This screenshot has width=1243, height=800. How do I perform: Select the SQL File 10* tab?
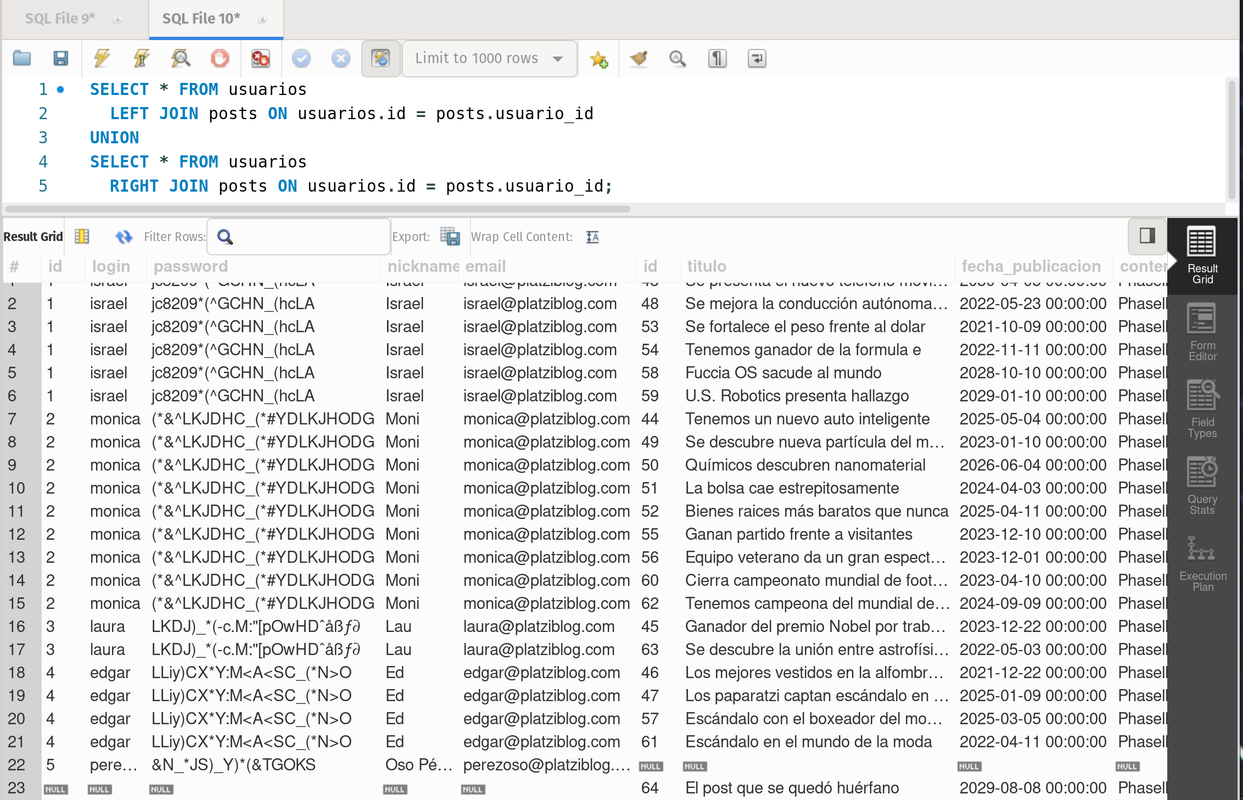coord(201,19)
